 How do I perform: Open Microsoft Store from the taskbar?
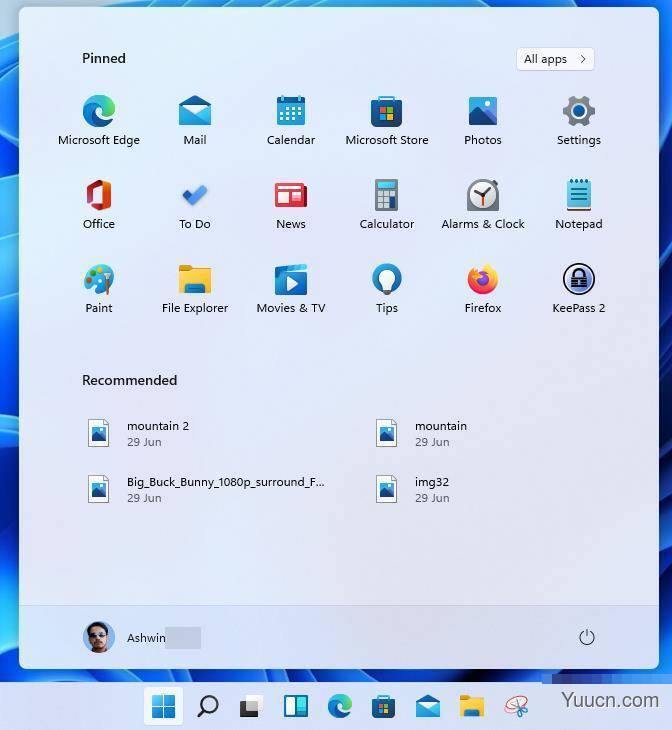[x=383, y=707]
